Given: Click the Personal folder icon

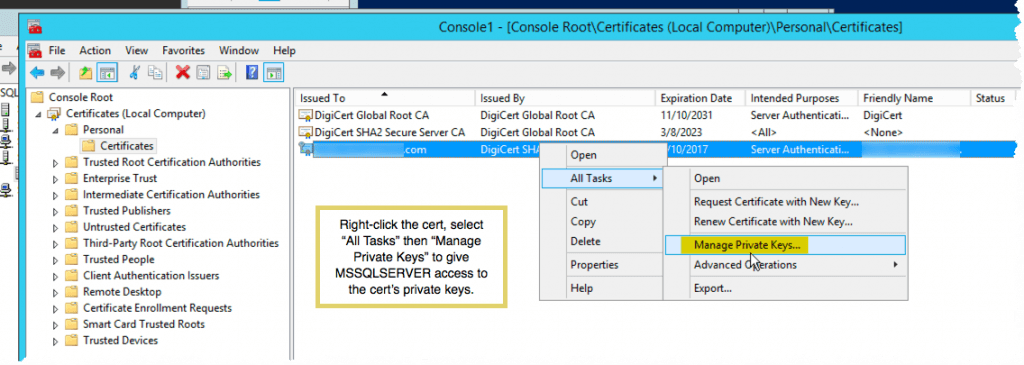Looking at the screenshot, I should (x=71, y=130).
